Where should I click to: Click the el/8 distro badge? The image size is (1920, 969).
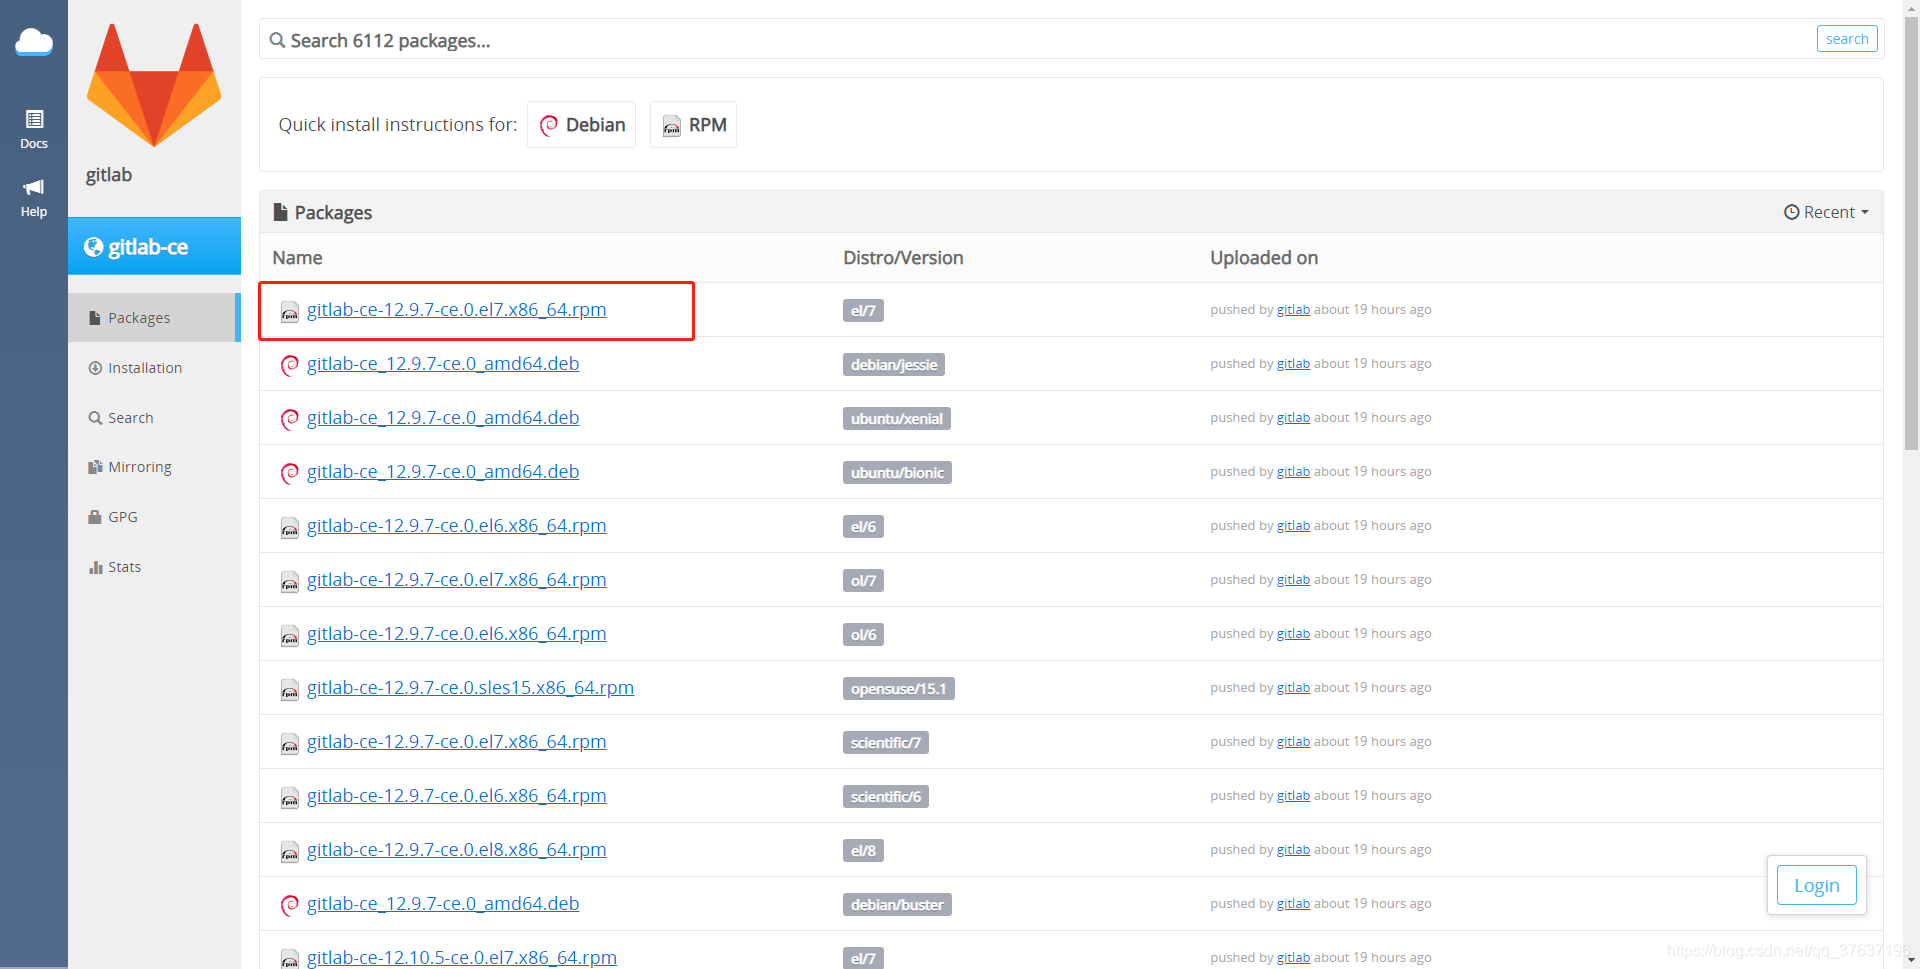pos(863,851)
